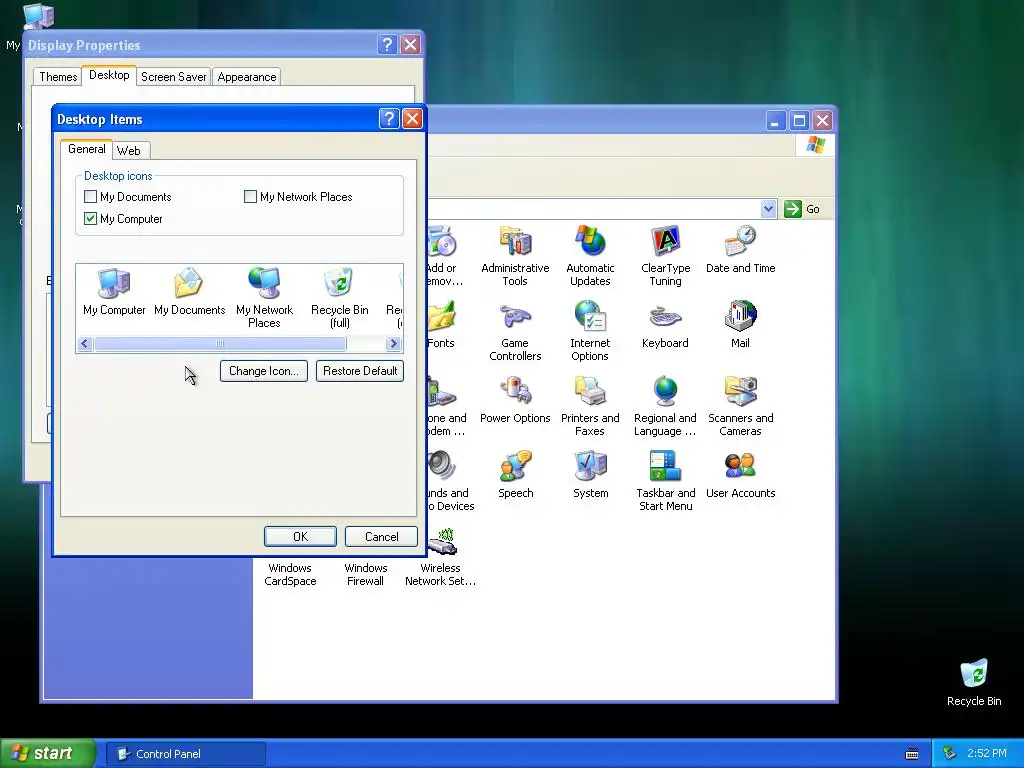Click the horizontal scrollbar thumb in icon list

point(220,344)
